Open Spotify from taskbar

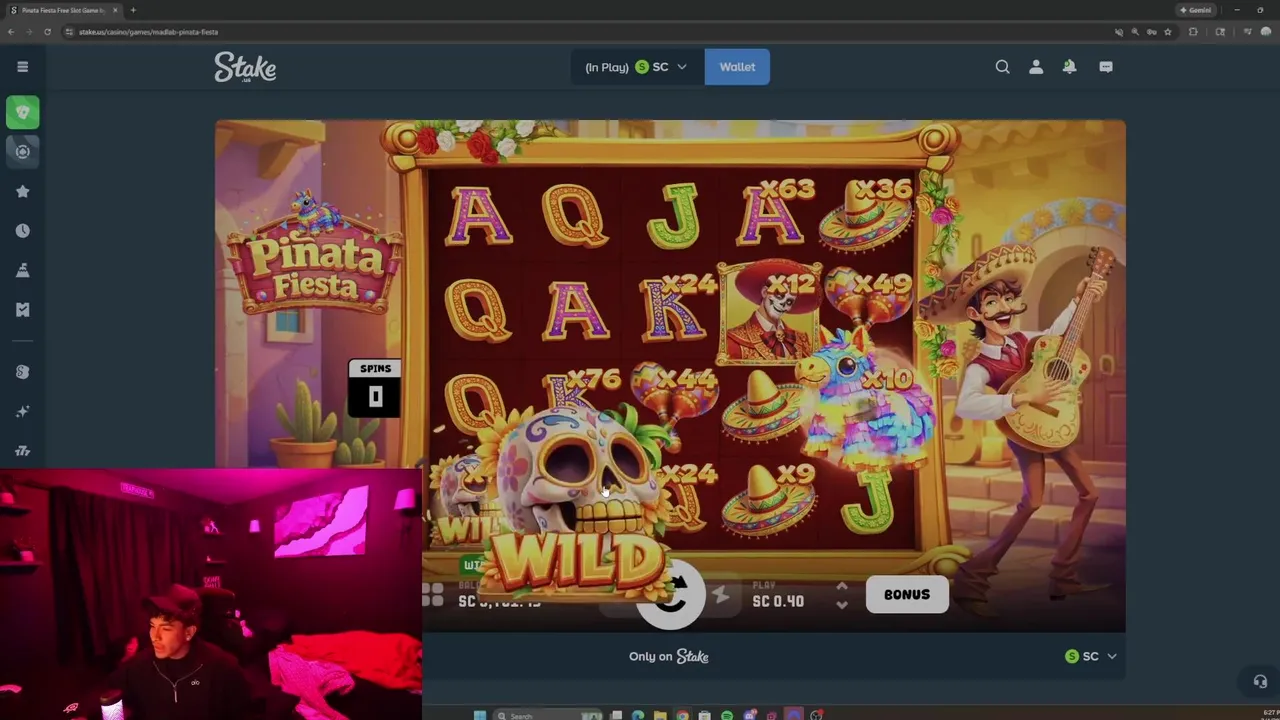[727, 715]
